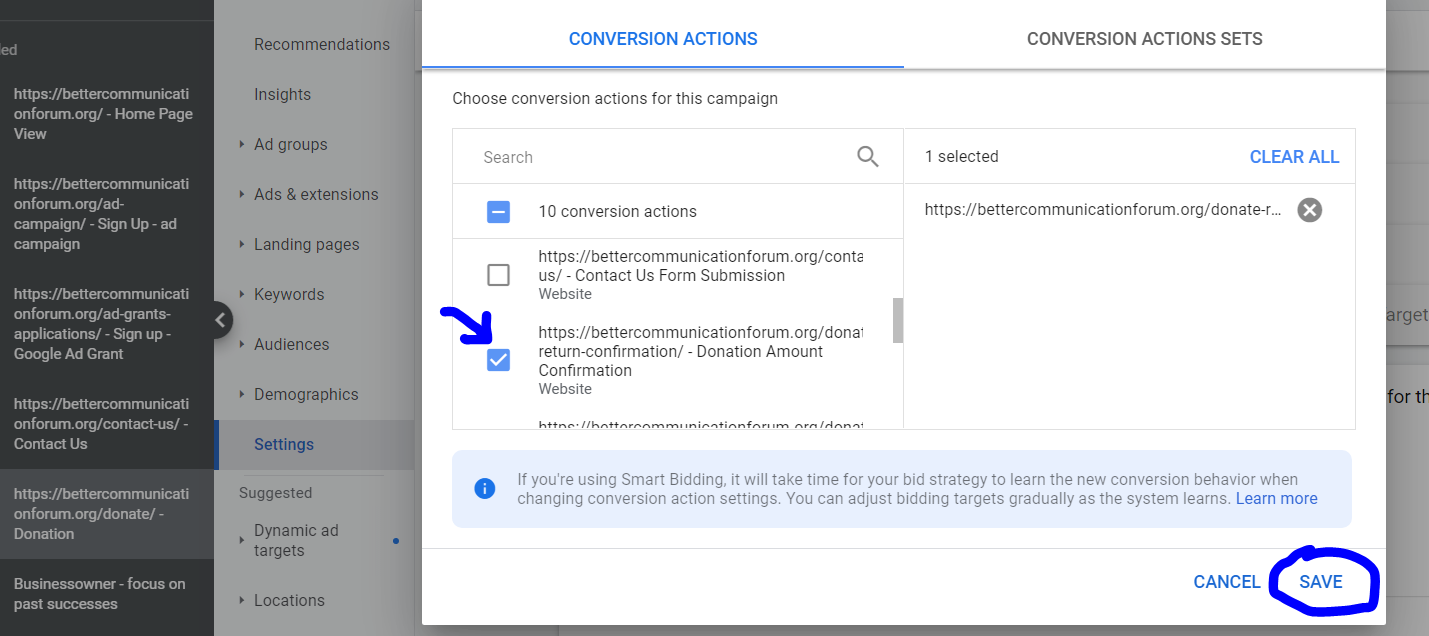Click the info icon in Smart Bidding notice
Screen dimensions: 1429x636
pos(485,489)
